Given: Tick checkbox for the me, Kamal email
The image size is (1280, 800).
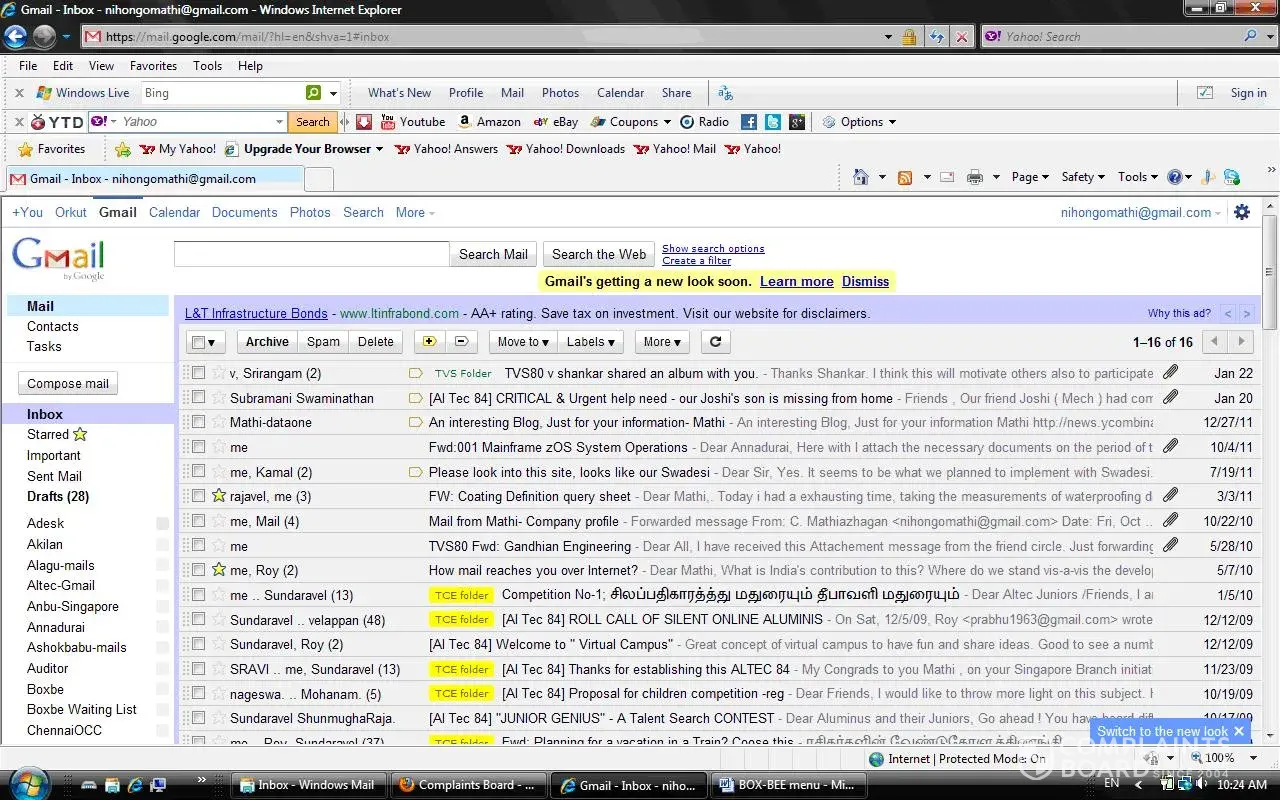Looking at the screenshot, I should tap(198, 471).
